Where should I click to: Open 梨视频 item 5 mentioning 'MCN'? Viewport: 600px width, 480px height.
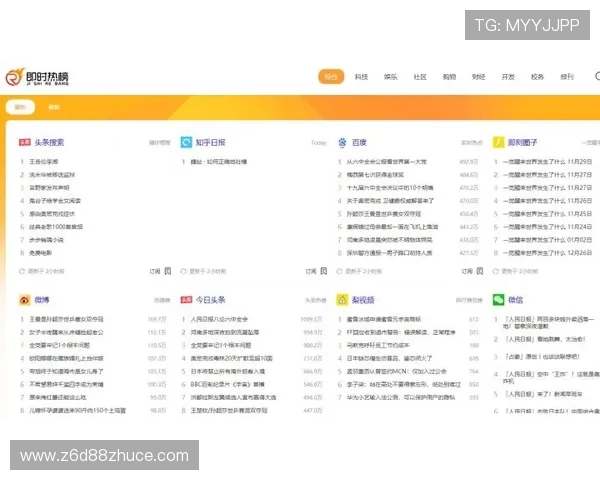(x=396, y=371)
